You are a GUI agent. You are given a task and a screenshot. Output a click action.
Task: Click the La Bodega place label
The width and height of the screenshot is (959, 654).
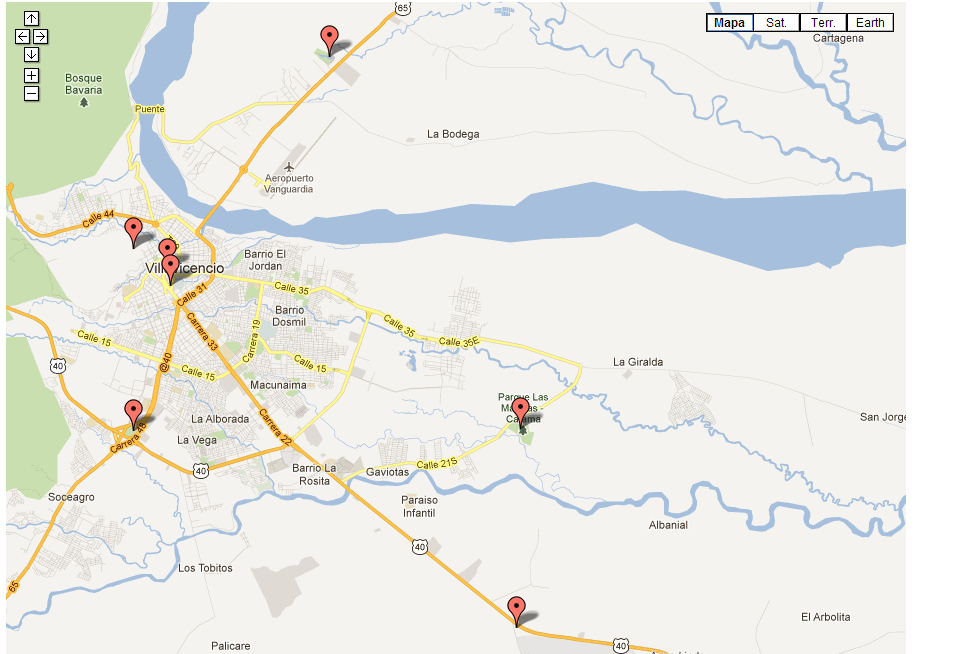tap(453, 134)
